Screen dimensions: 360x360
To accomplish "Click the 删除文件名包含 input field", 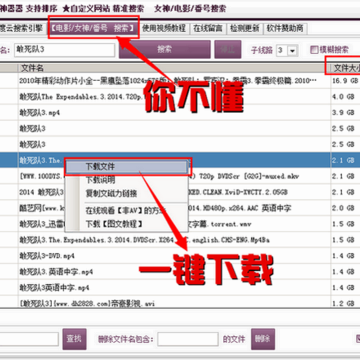I will click(188, 339).
